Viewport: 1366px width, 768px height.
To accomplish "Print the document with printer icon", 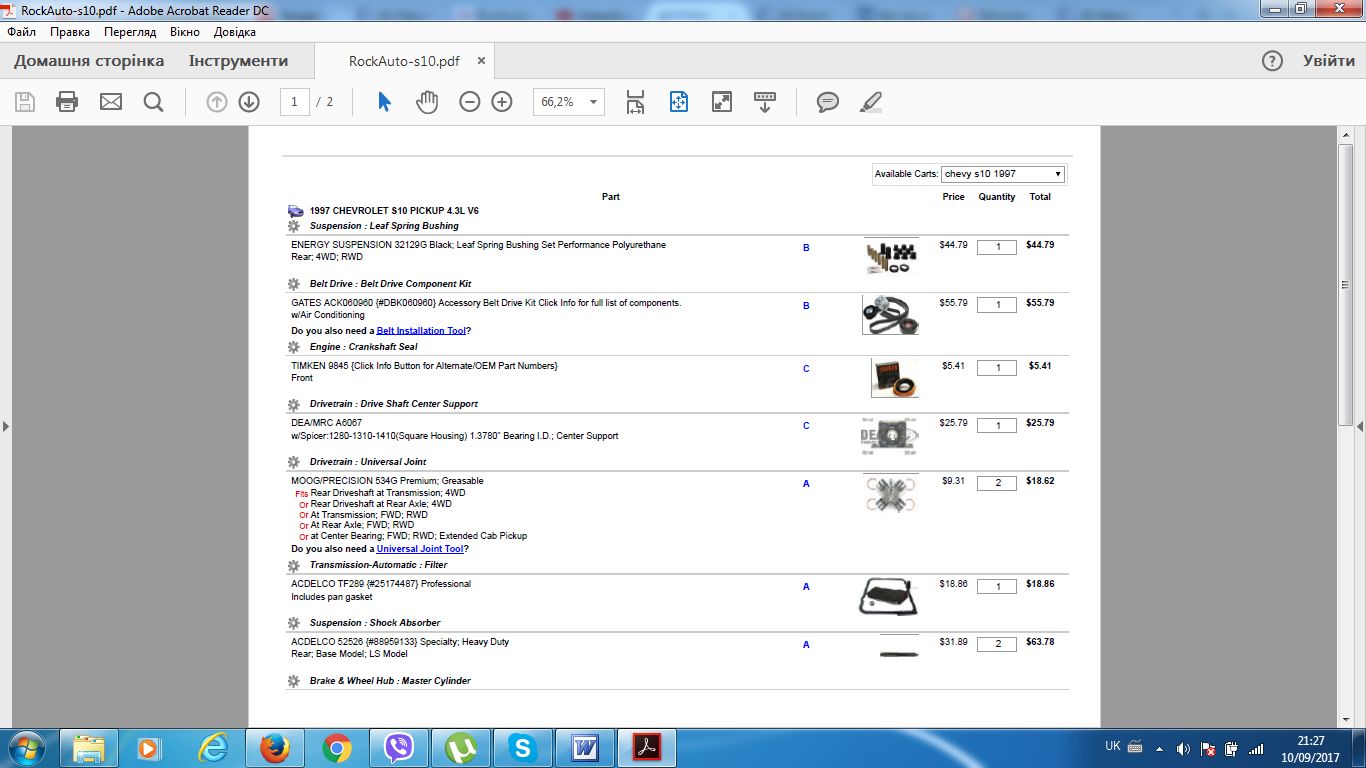I will coord(67,102).
